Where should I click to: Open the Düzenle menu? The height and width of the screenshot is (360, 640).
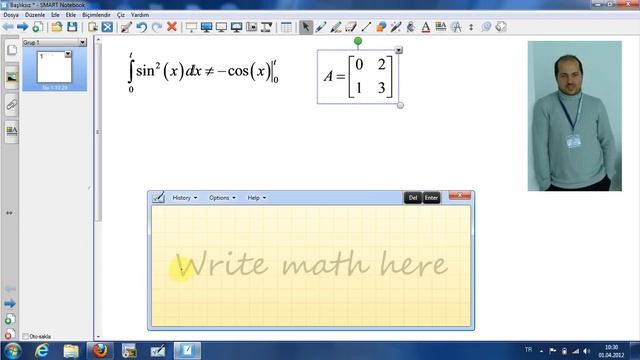coord(35,15)
